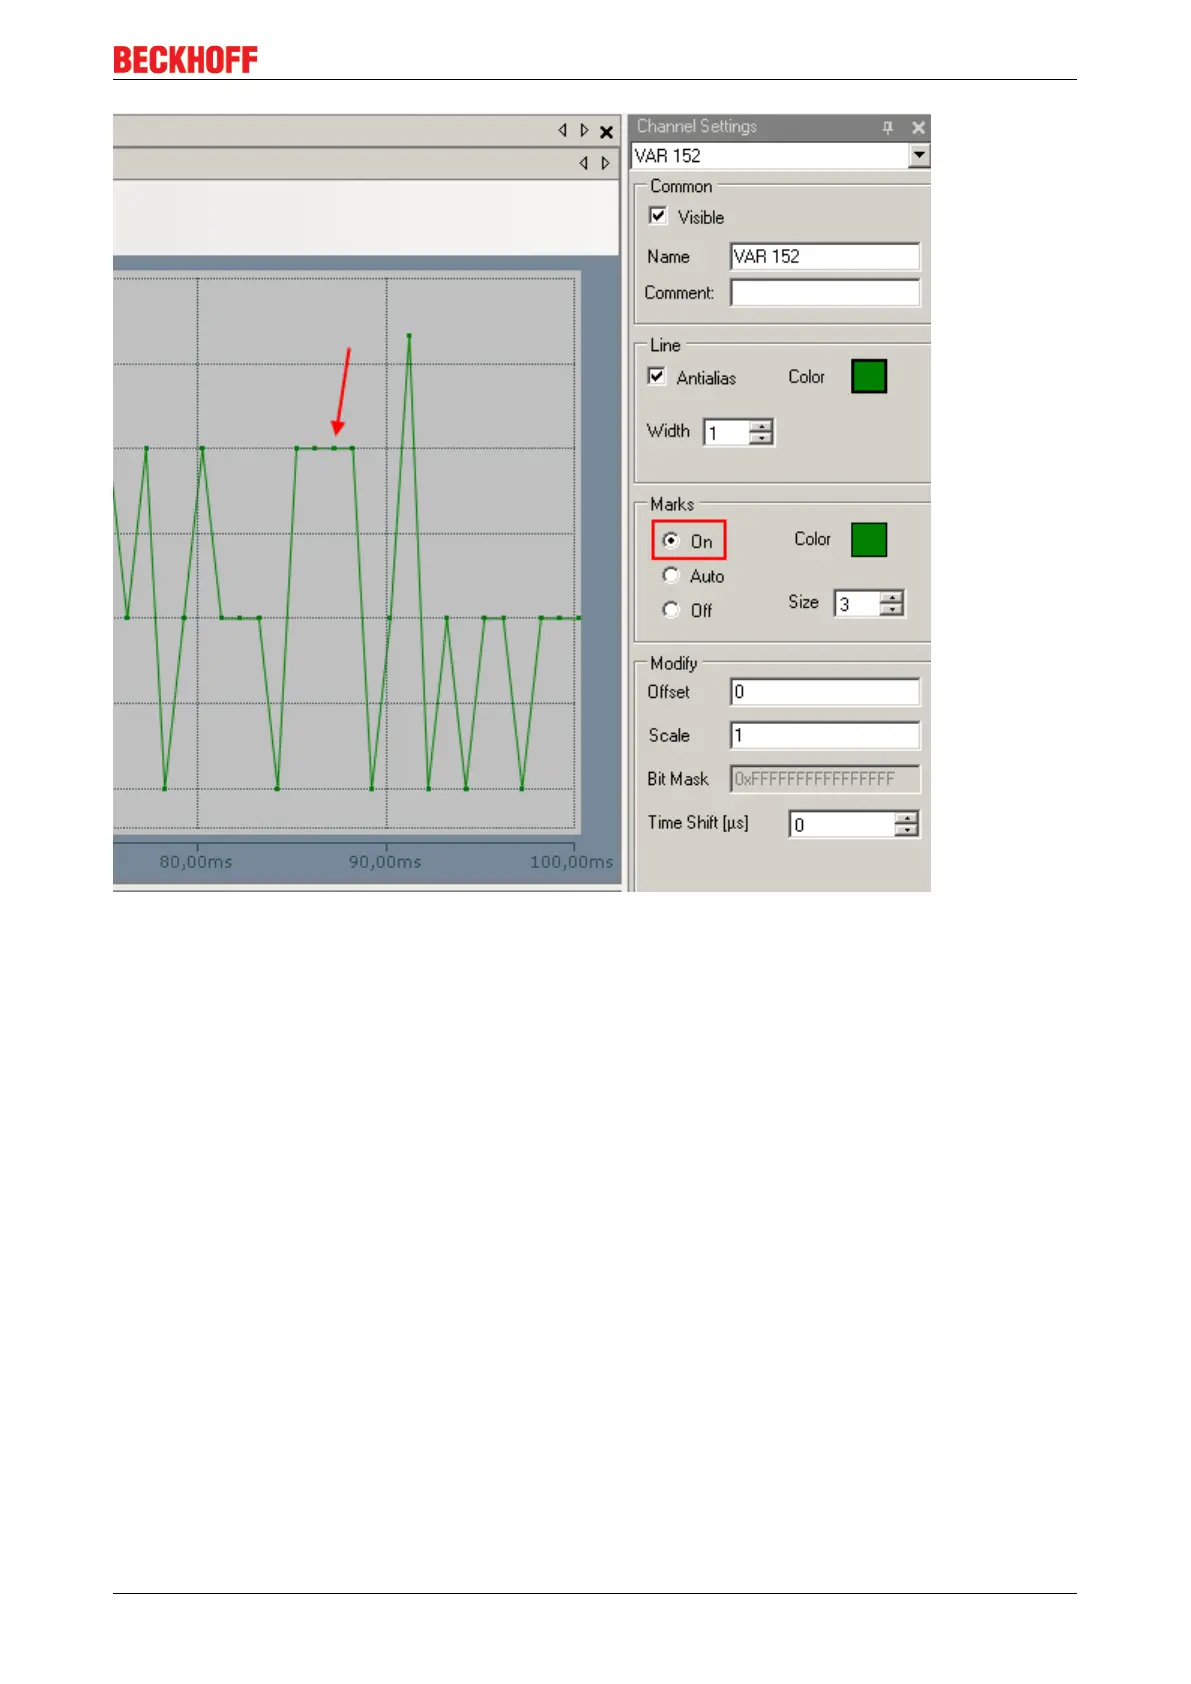Go to previous document tab arrow beside close X
This screenshot has width=1191, height=1684.
562,131
